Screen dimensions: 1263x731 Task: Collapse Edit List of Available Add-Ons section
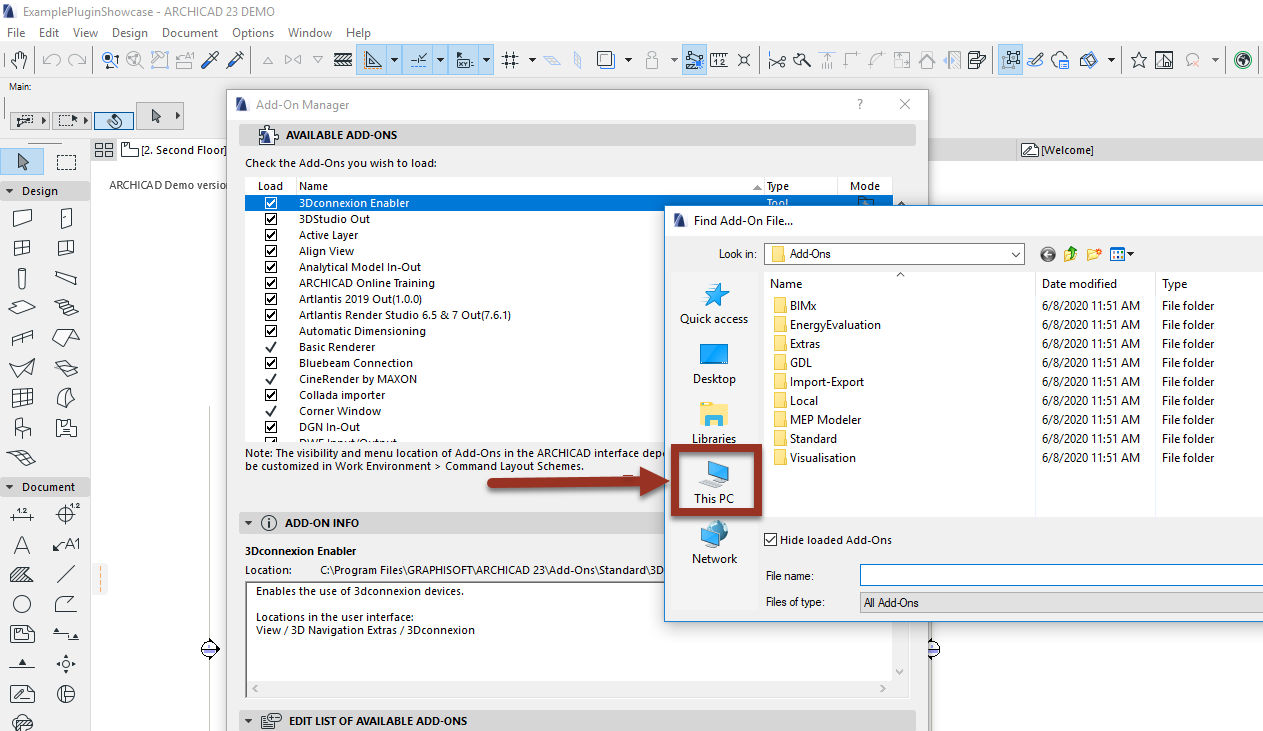(248, 721)
